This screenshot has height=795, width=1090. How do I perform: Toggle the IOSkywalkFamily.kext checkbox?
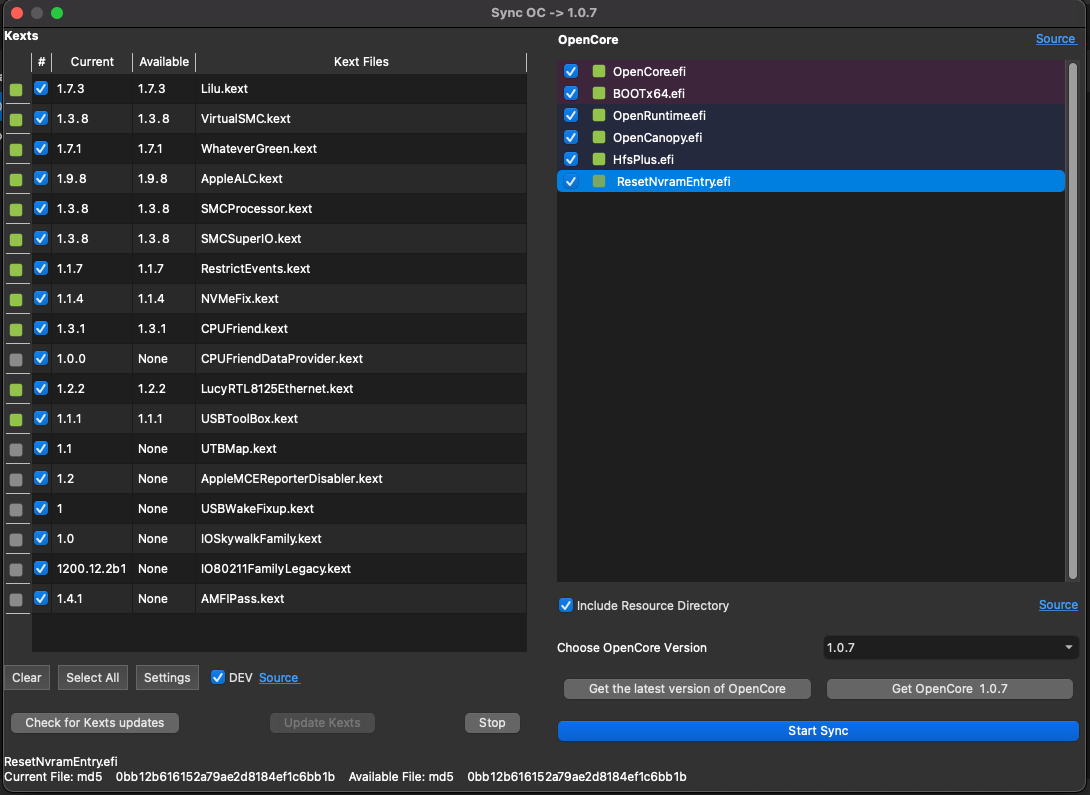41,539
